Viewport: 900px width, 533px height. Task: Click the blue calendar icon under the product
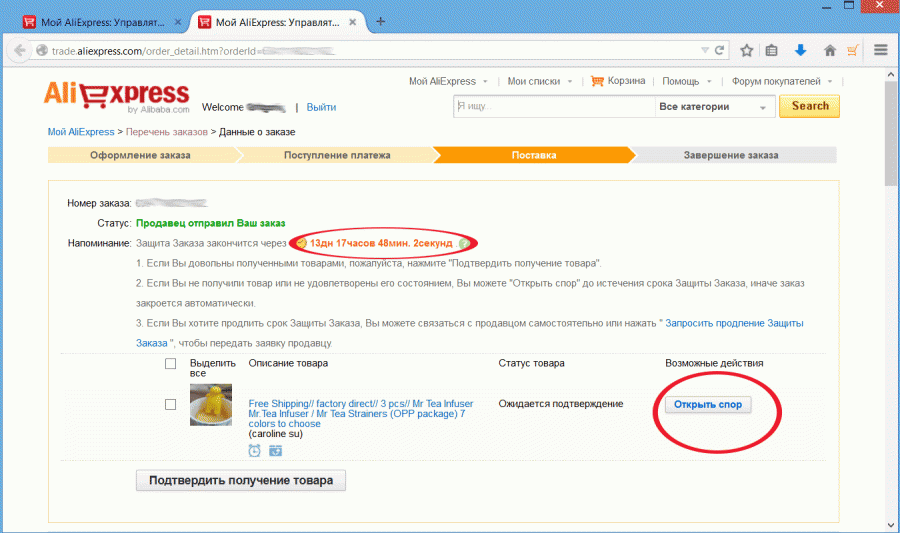[x=276, y=450]
